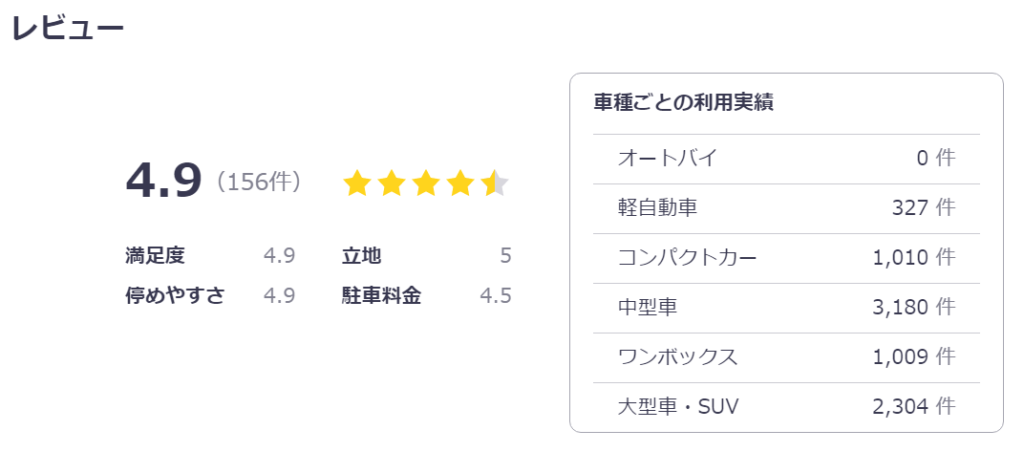Screen dimensions: 1024x452
Task: Click the 車種ごとの利用実績 table title
Action: point(683,103)
